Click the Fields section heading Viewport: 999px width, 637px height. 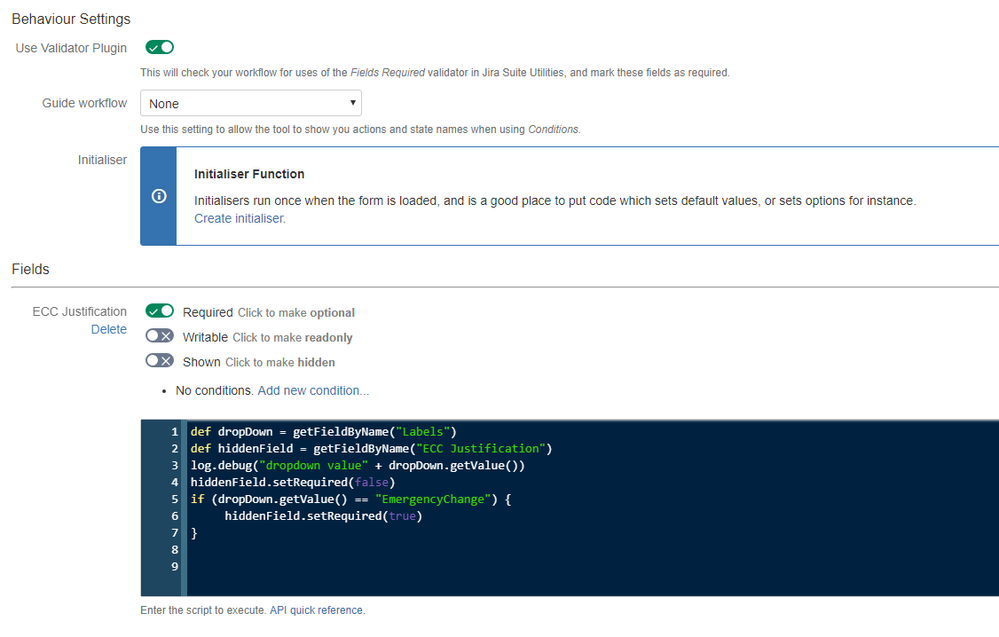31,269
